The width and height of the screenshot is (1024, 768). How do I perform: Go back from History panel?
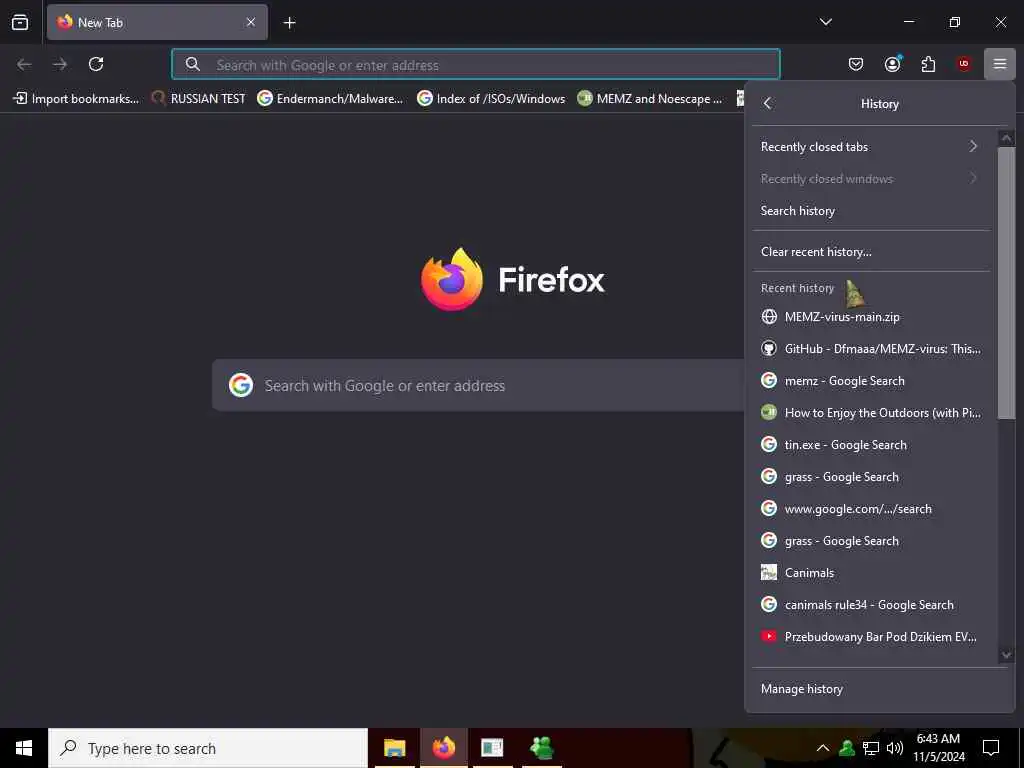click(x=768, y=103)
